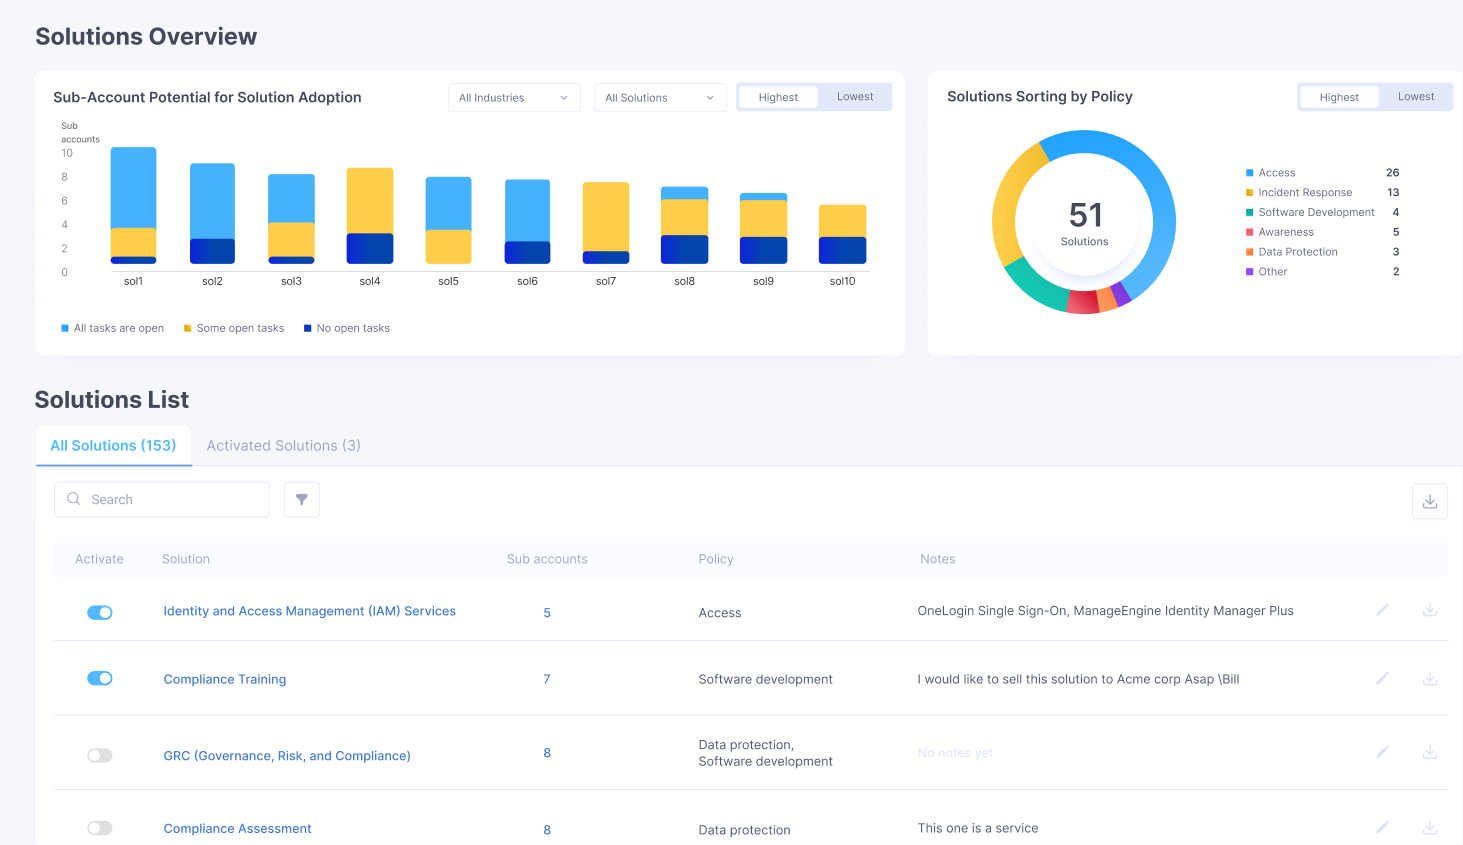Edit notes for Compliance Assessment row
This screenshot has width=1463, height=845.
(1382, 827)
